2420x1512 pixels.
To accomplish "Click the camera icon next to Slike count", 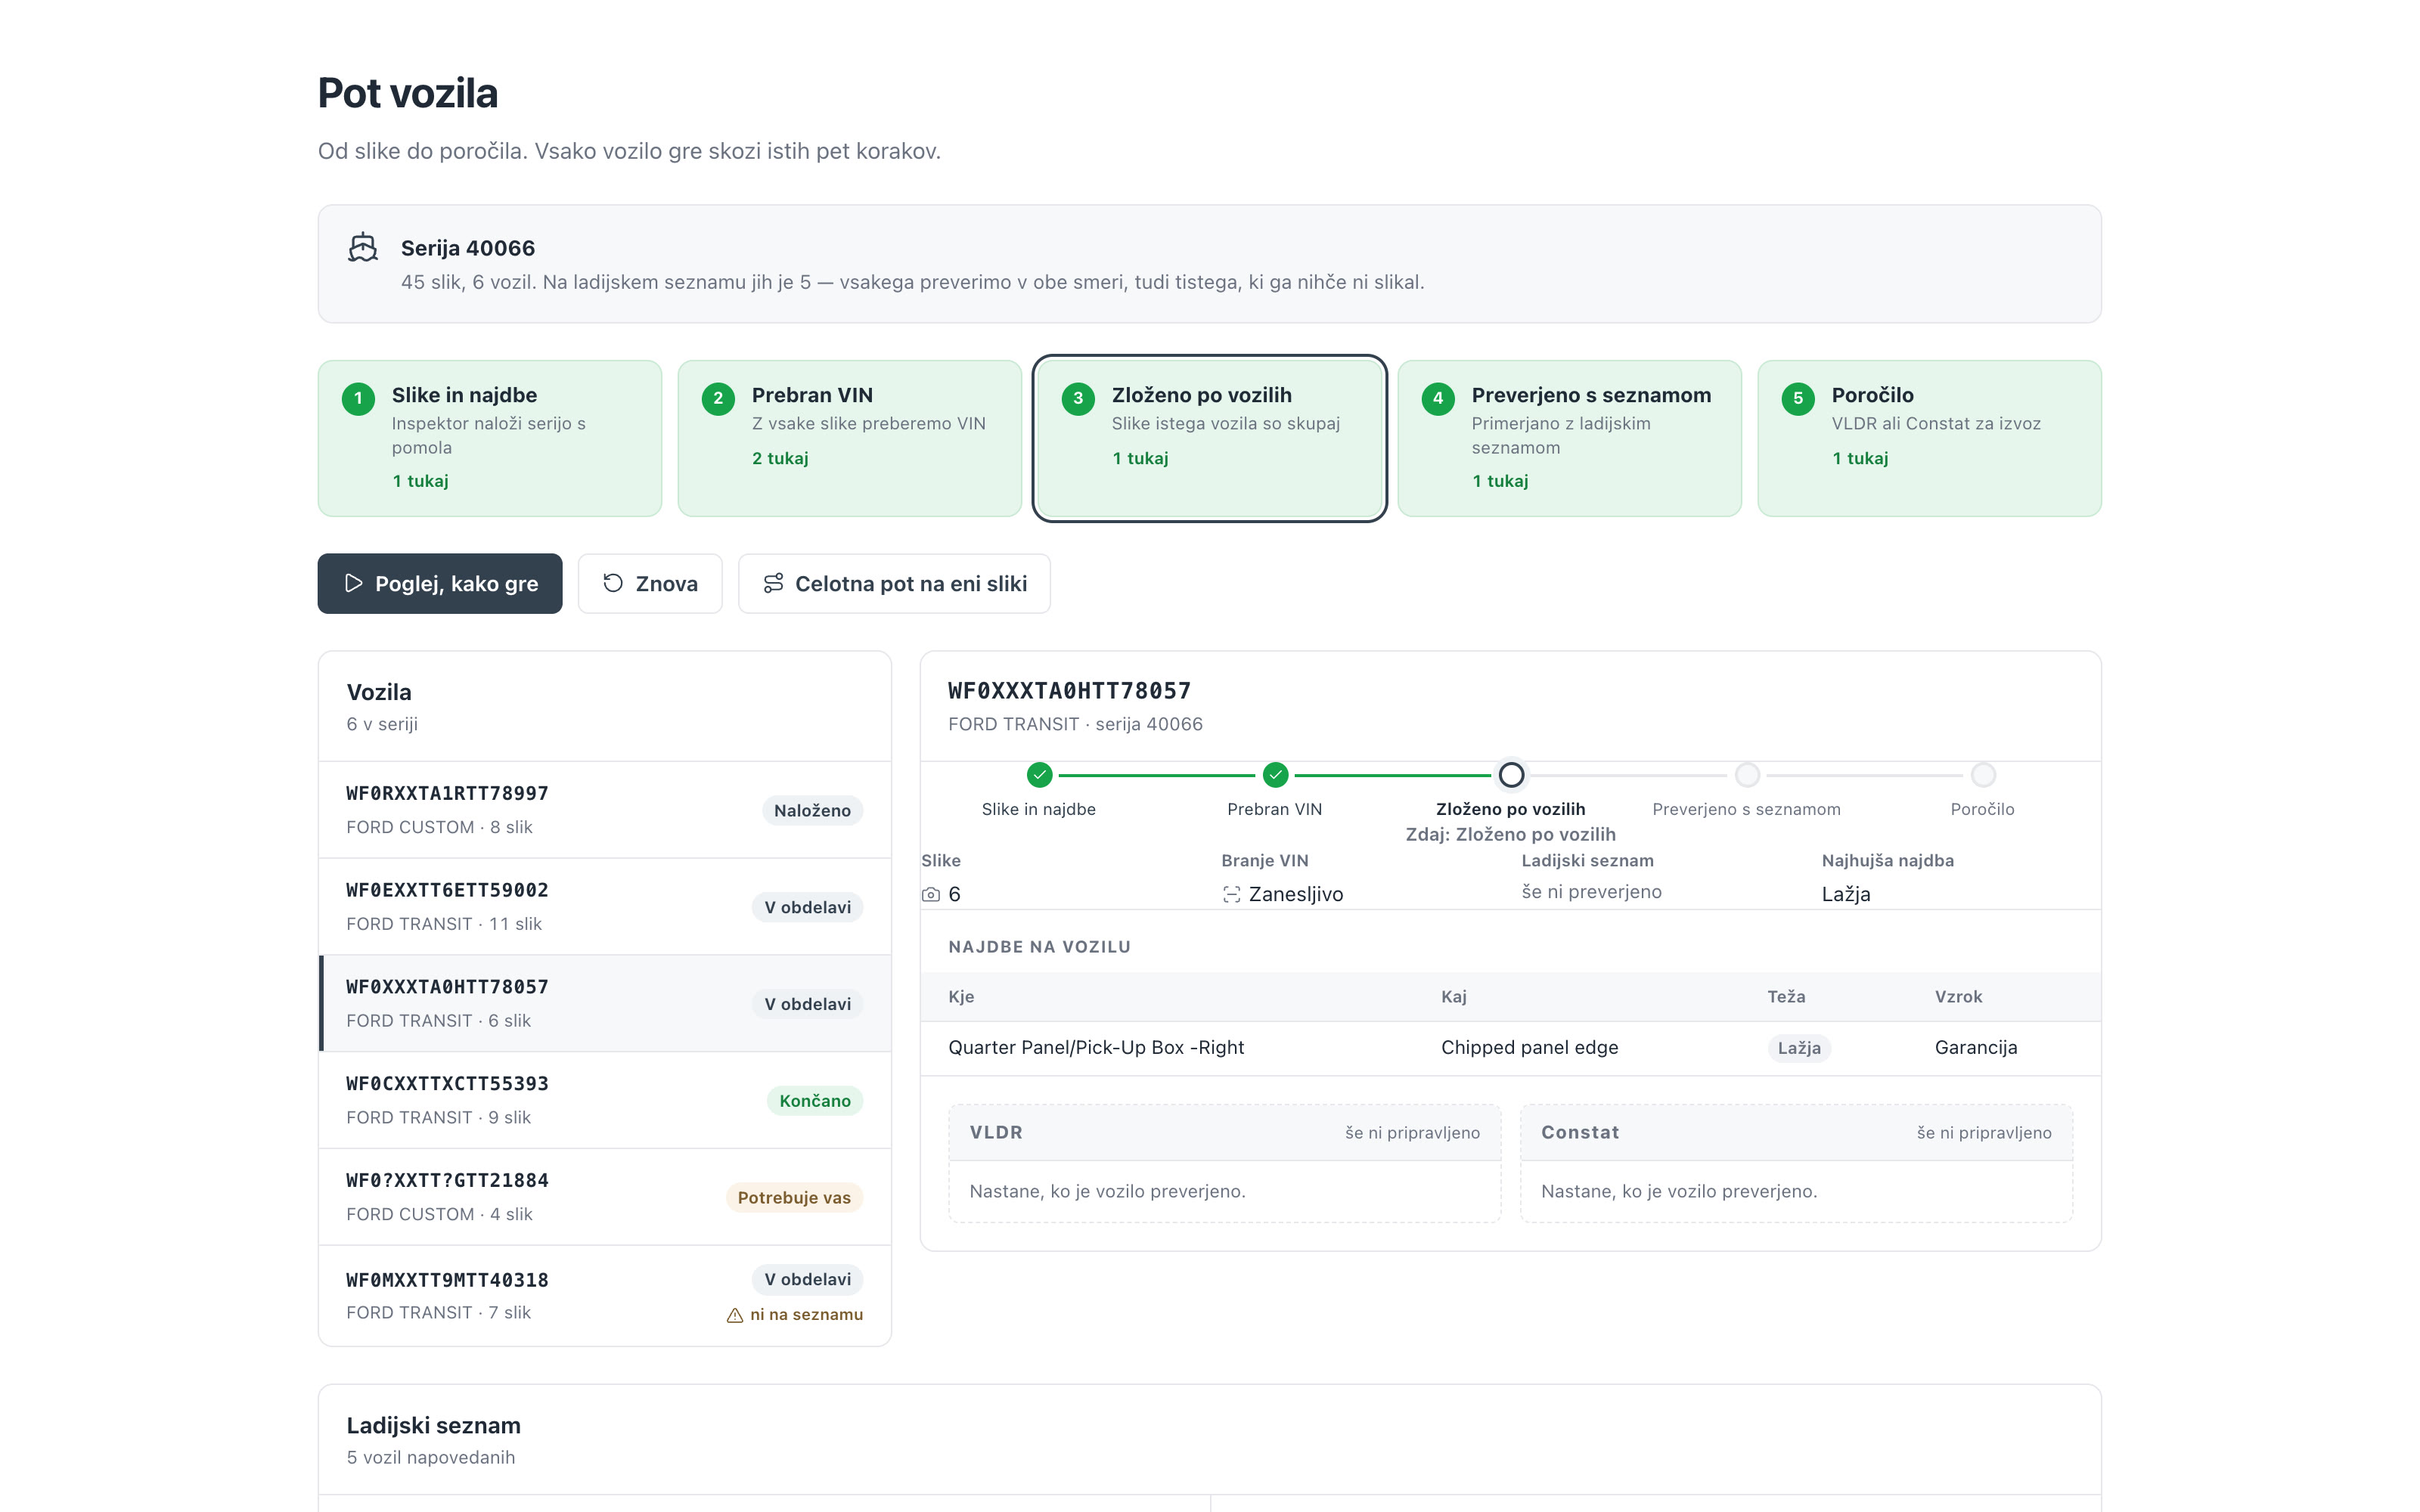I will [x=931, y=894].
